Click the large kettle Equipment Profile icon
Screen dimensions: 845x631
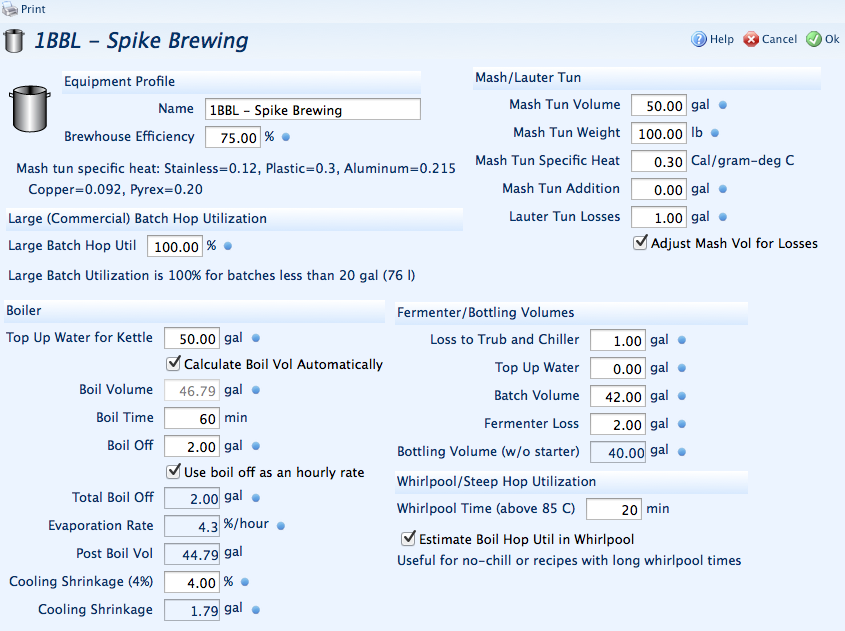(30, 109)
